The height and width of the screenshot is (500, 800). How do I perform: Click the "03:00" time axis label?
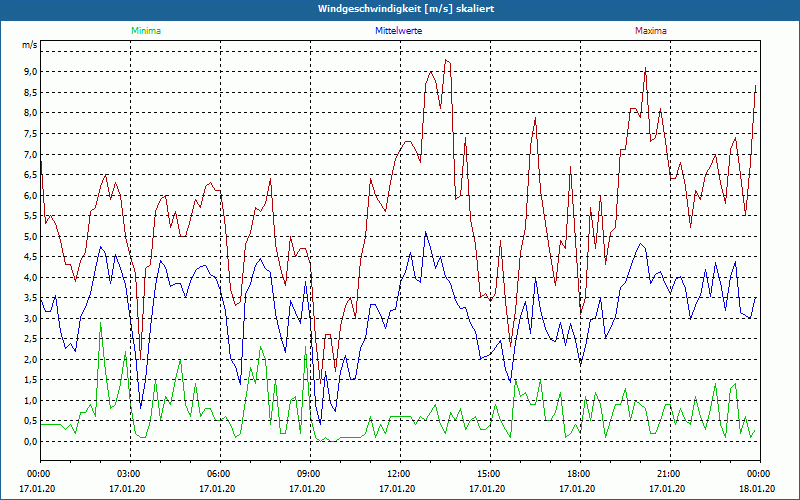[130, 474]
